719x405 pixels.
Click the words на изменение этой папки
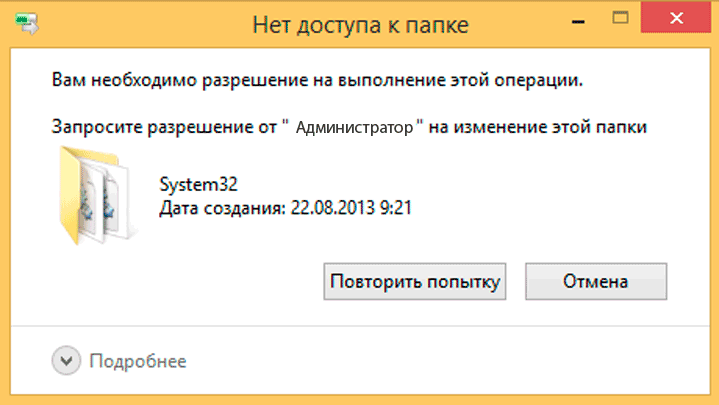tap(537, 128)
